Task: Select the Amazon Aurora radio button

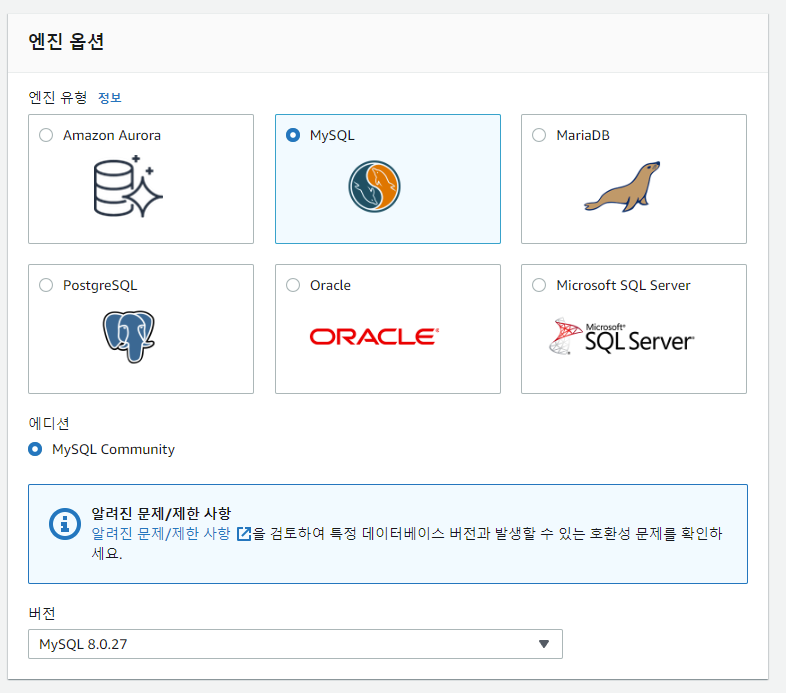Action: [x=46, y=135]
